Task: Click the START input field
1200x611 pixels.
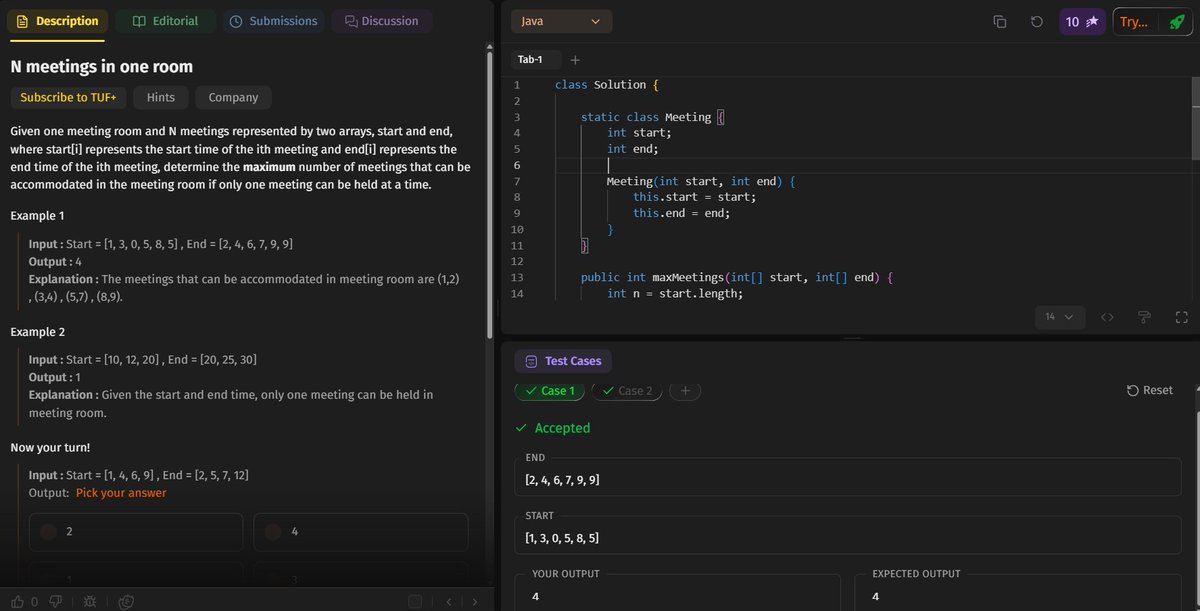Action: pyautogui.click(x=849, y=537)
